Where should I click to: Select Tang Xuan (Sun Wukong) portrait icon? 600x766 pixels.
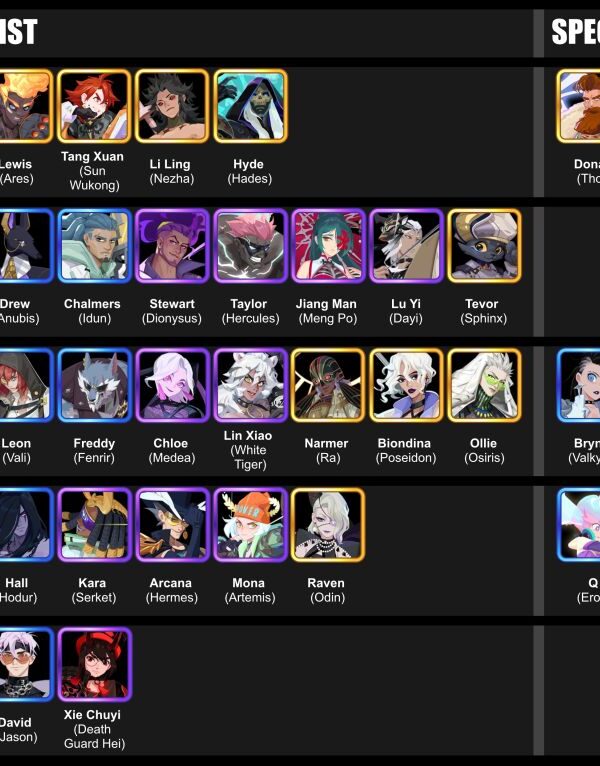(x=94, y=106)
